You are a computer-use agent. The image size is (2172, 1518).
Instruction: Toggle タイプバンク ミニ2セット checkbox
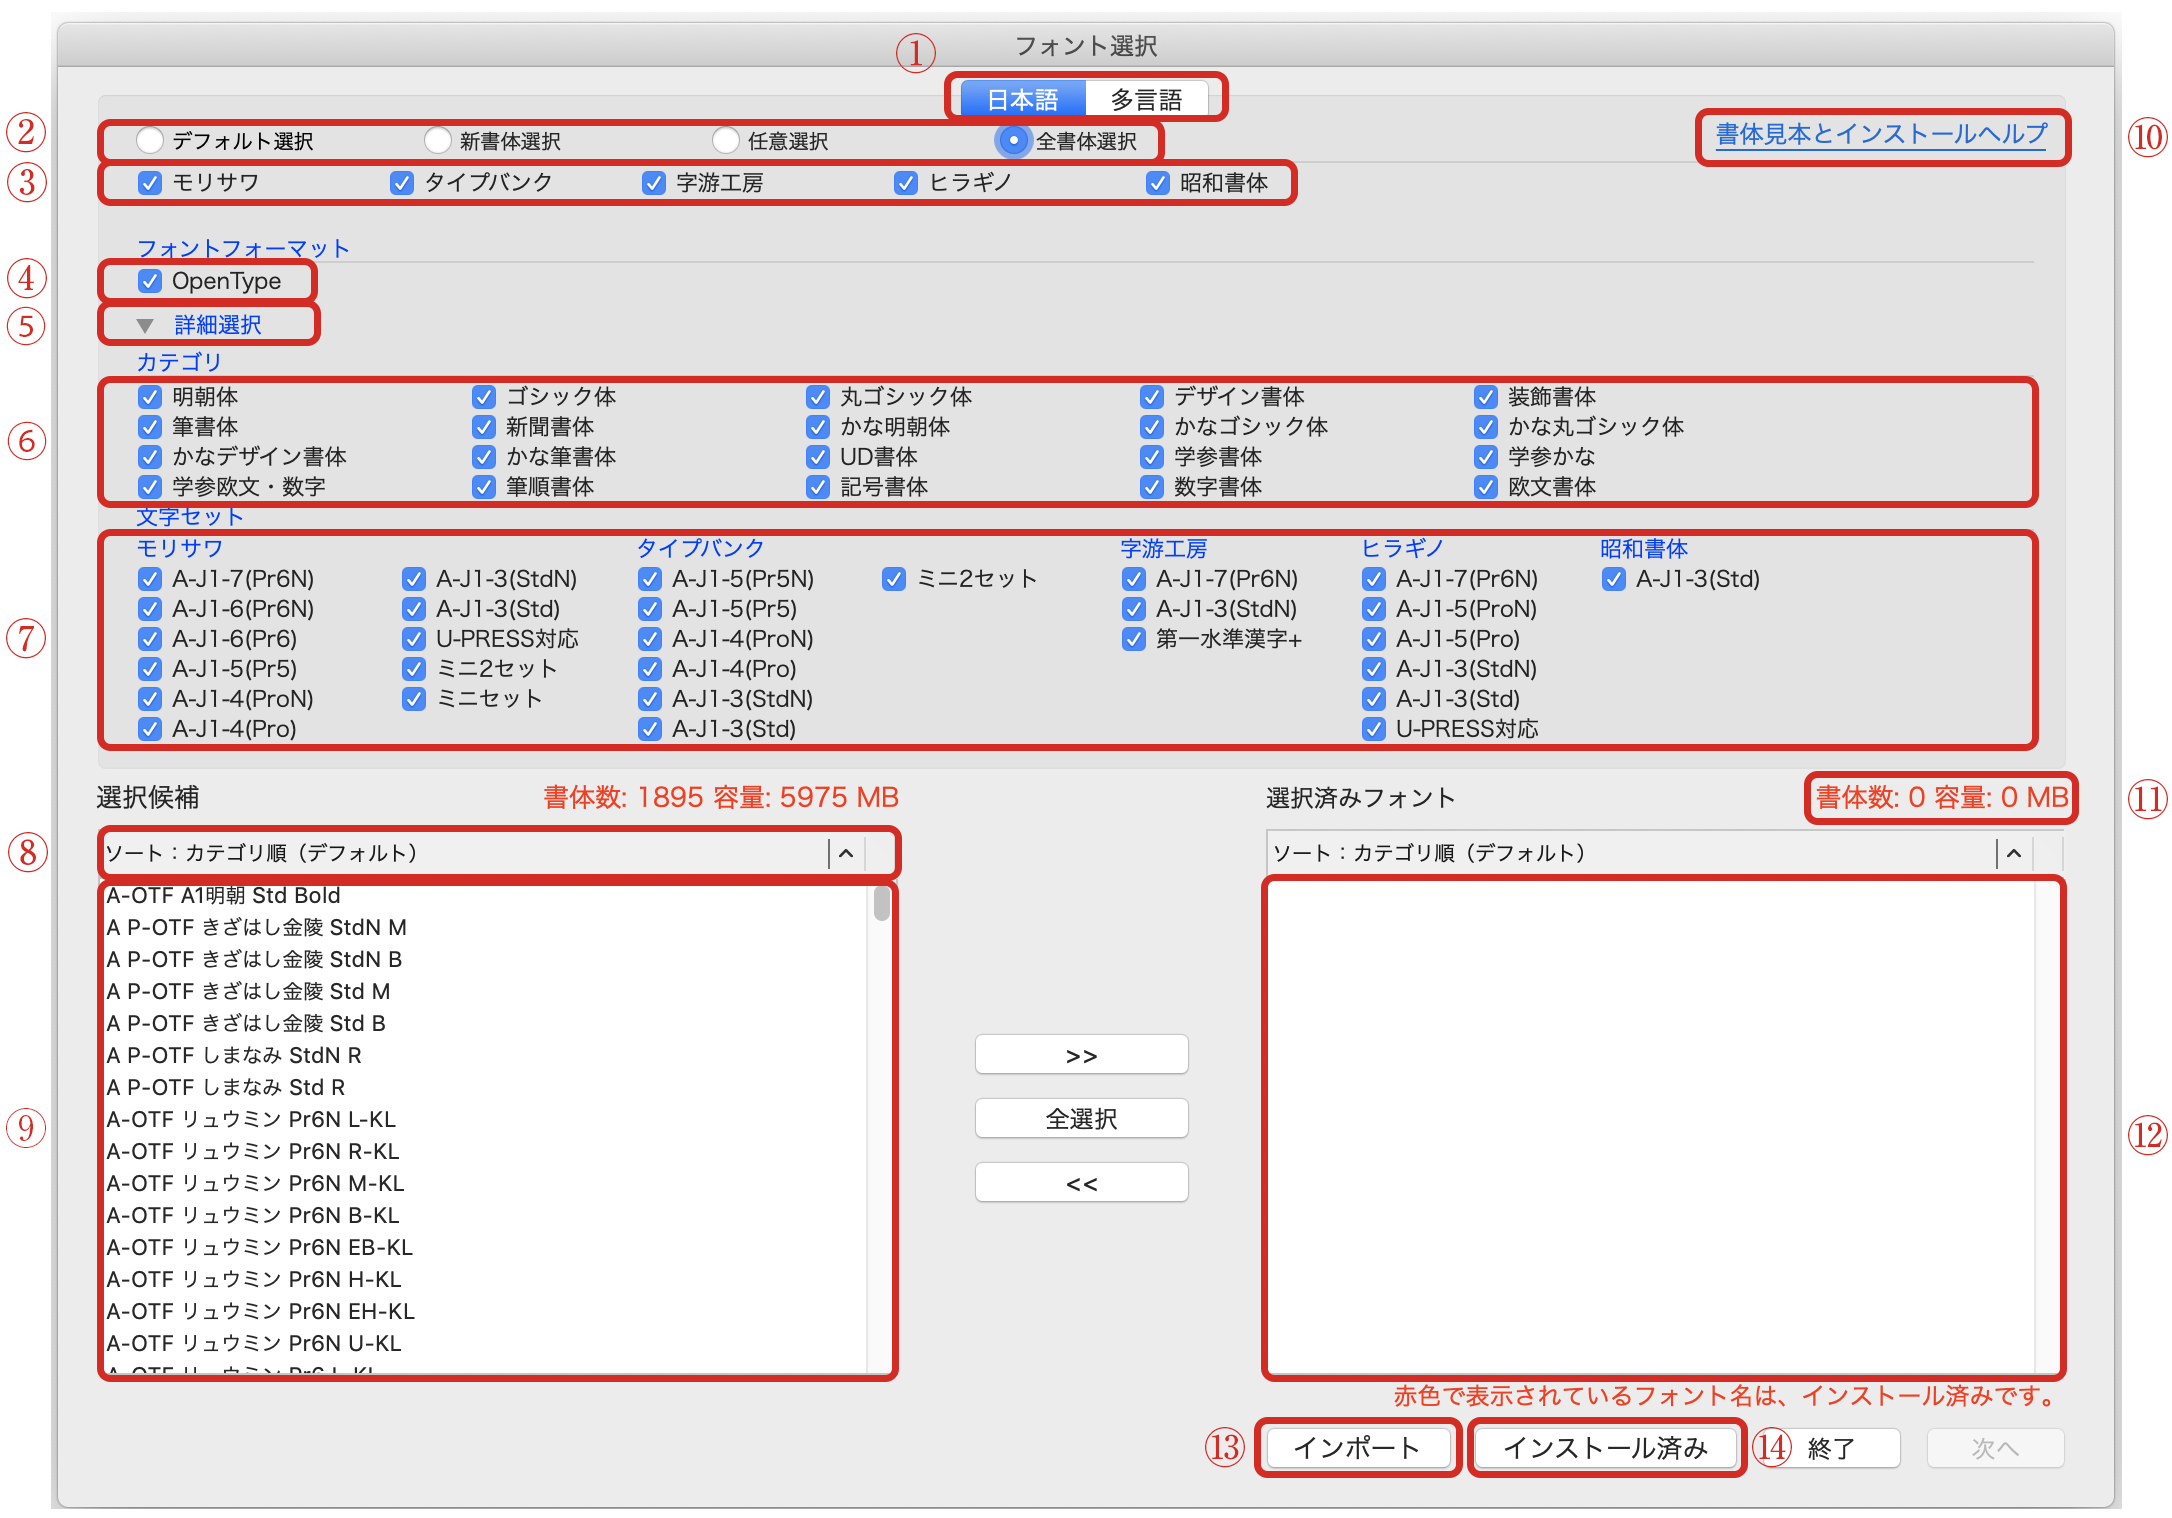pyautogui.click(x=894, y=579)
